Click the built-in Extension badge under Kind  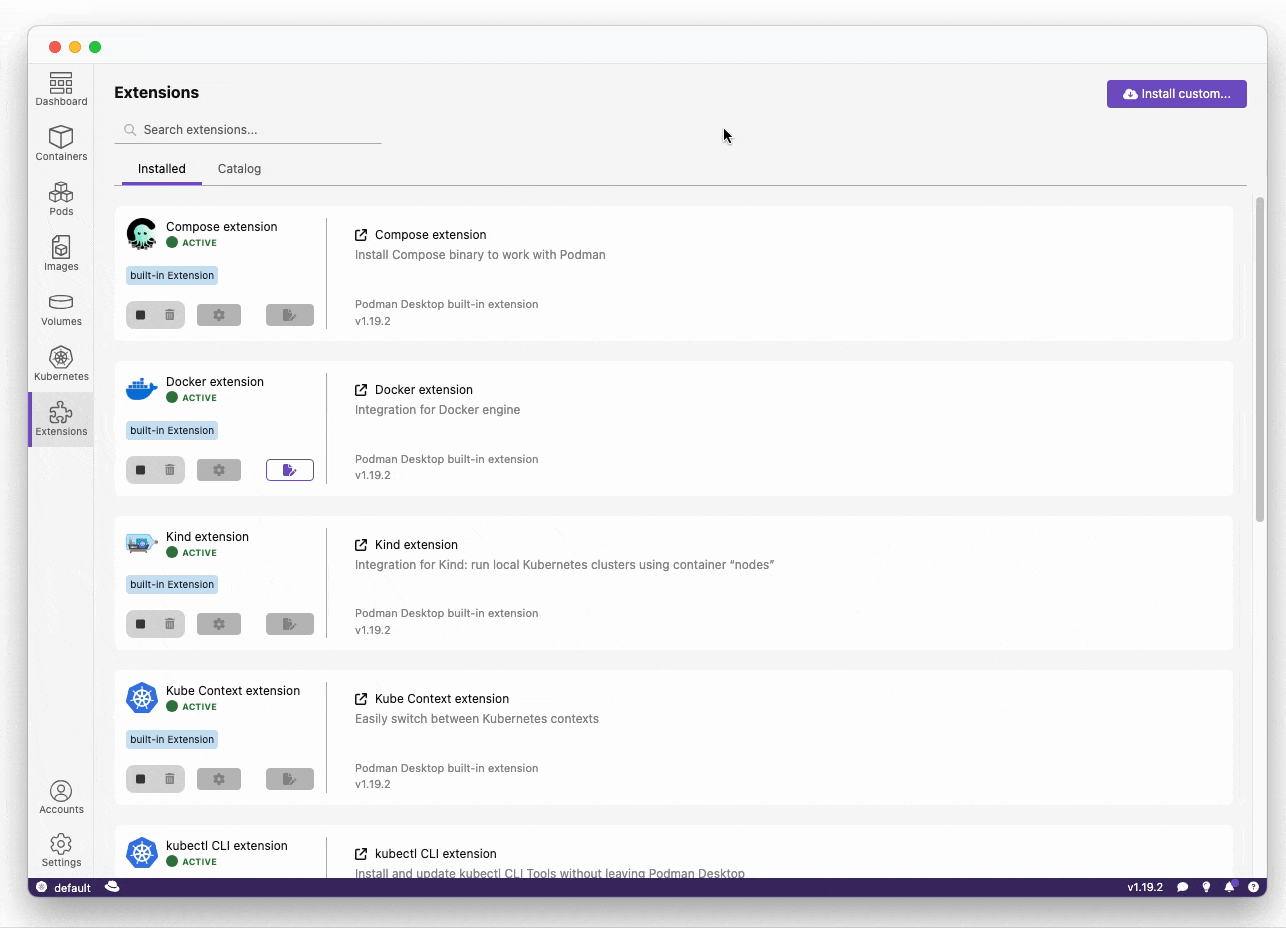click(x=172, y=585)
